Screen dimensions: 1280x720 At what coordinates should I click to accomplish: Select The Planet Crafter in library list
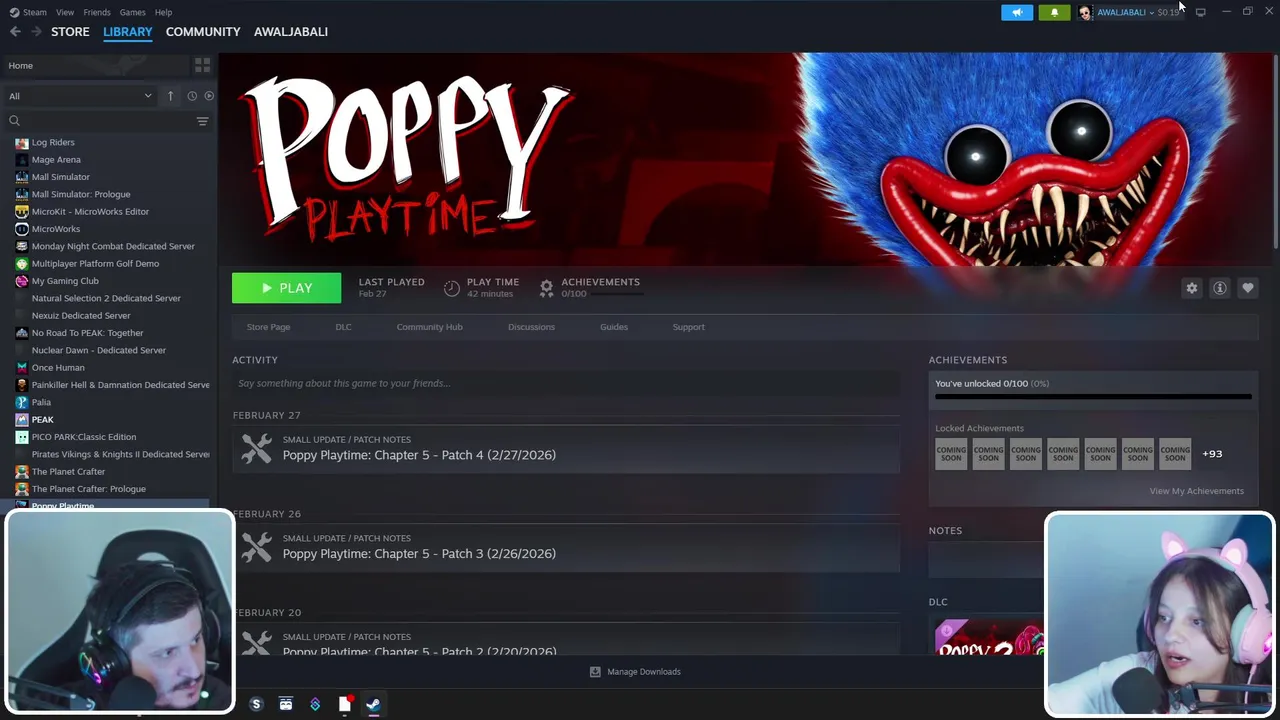point(68,472)
